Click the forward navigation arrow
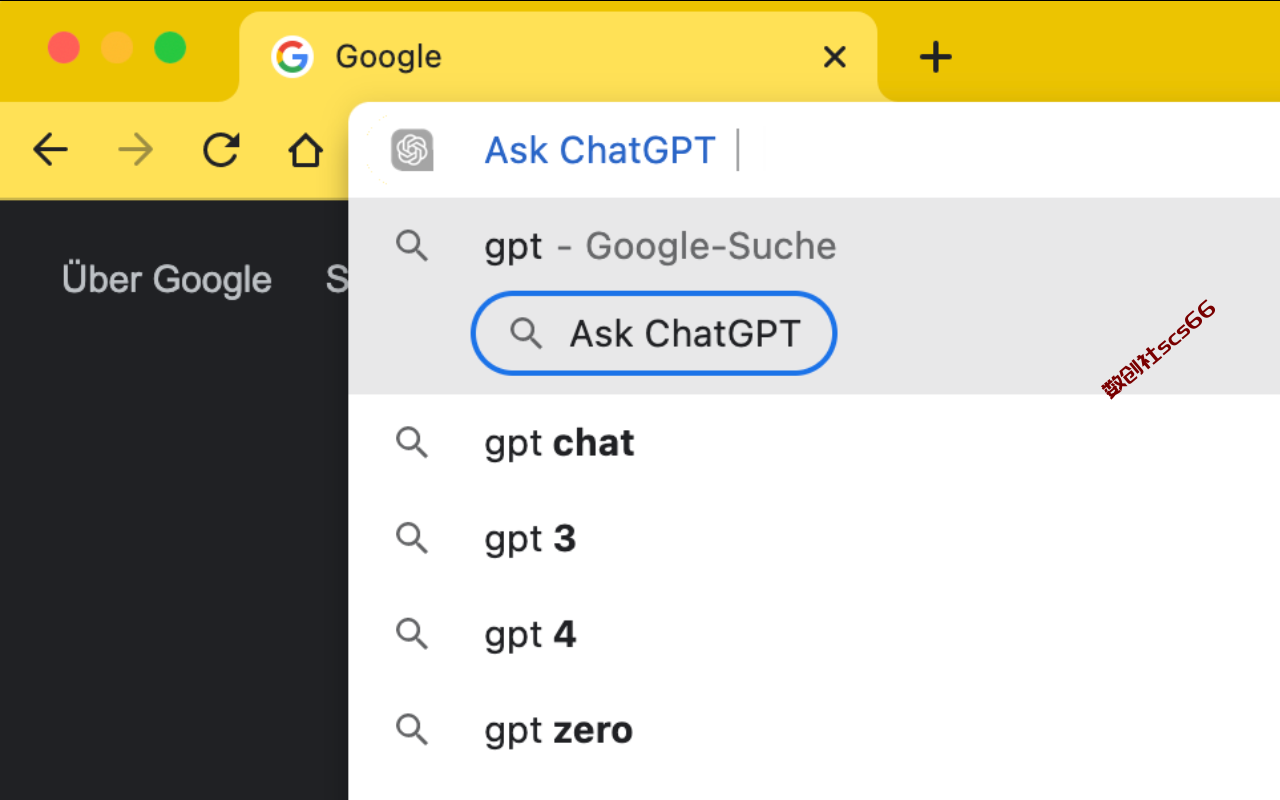1280x800 pixels. tap(135, 151)
